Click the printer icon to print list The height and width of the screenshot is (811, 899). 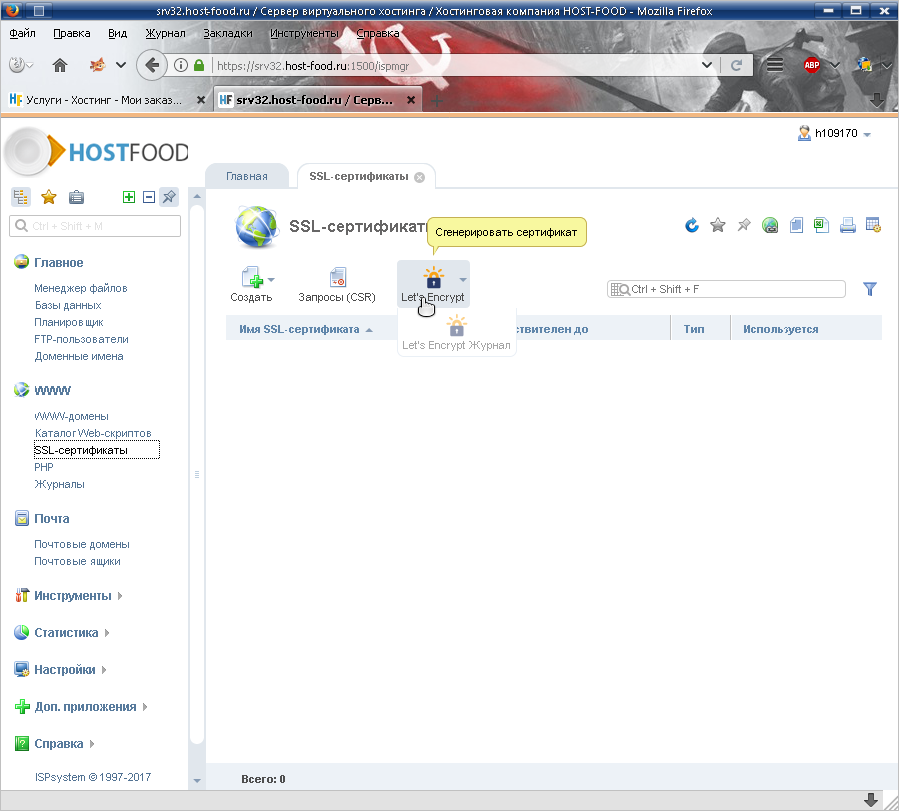coord(847,225)
